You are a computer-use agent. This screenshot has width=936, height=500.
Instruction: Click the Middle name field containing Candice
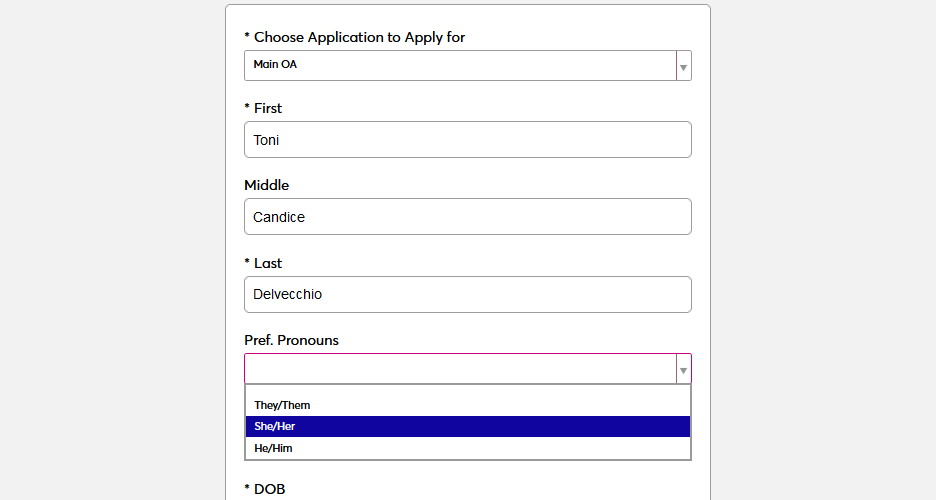(467, 217)
